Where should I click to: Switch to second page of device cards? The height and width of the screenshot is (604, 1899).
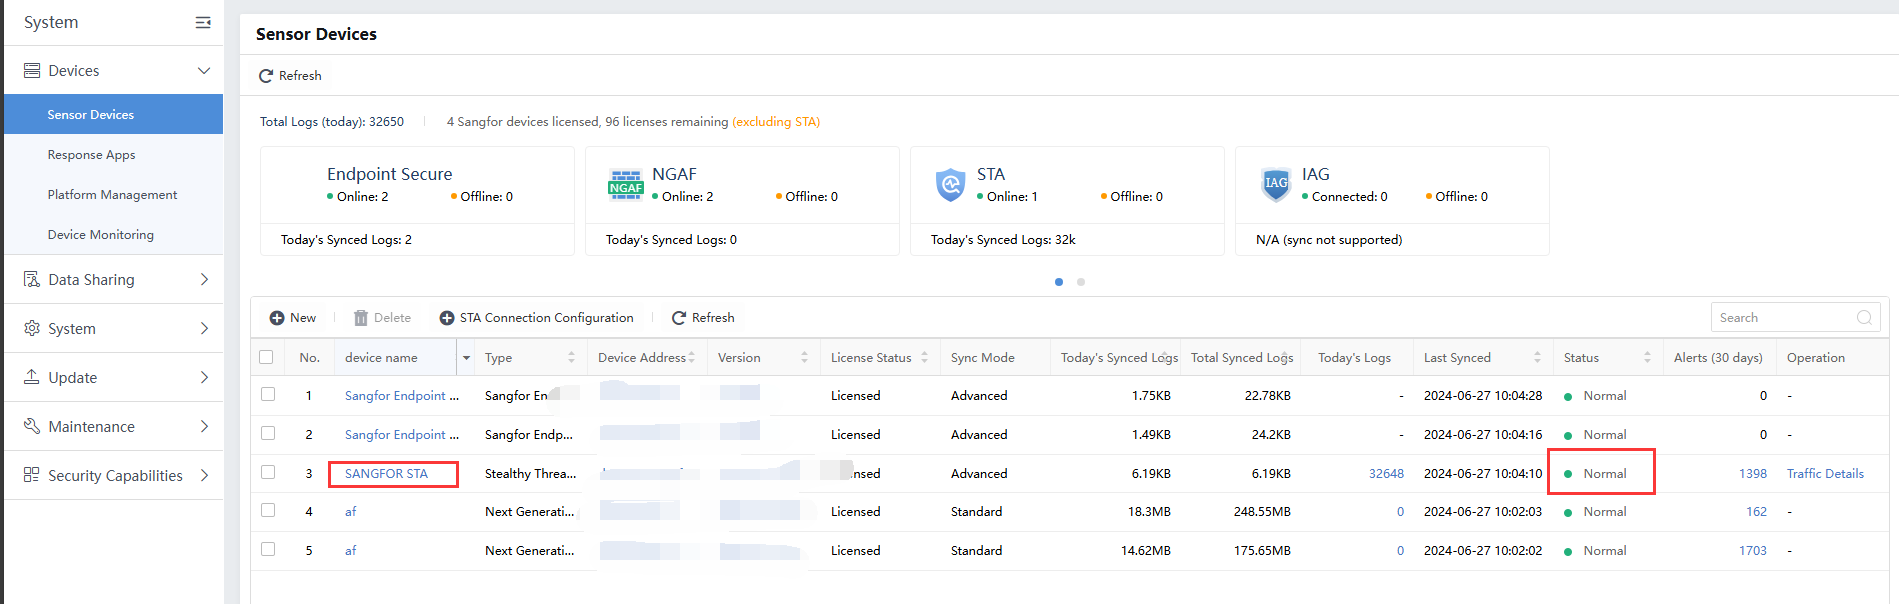[1081, 282]
